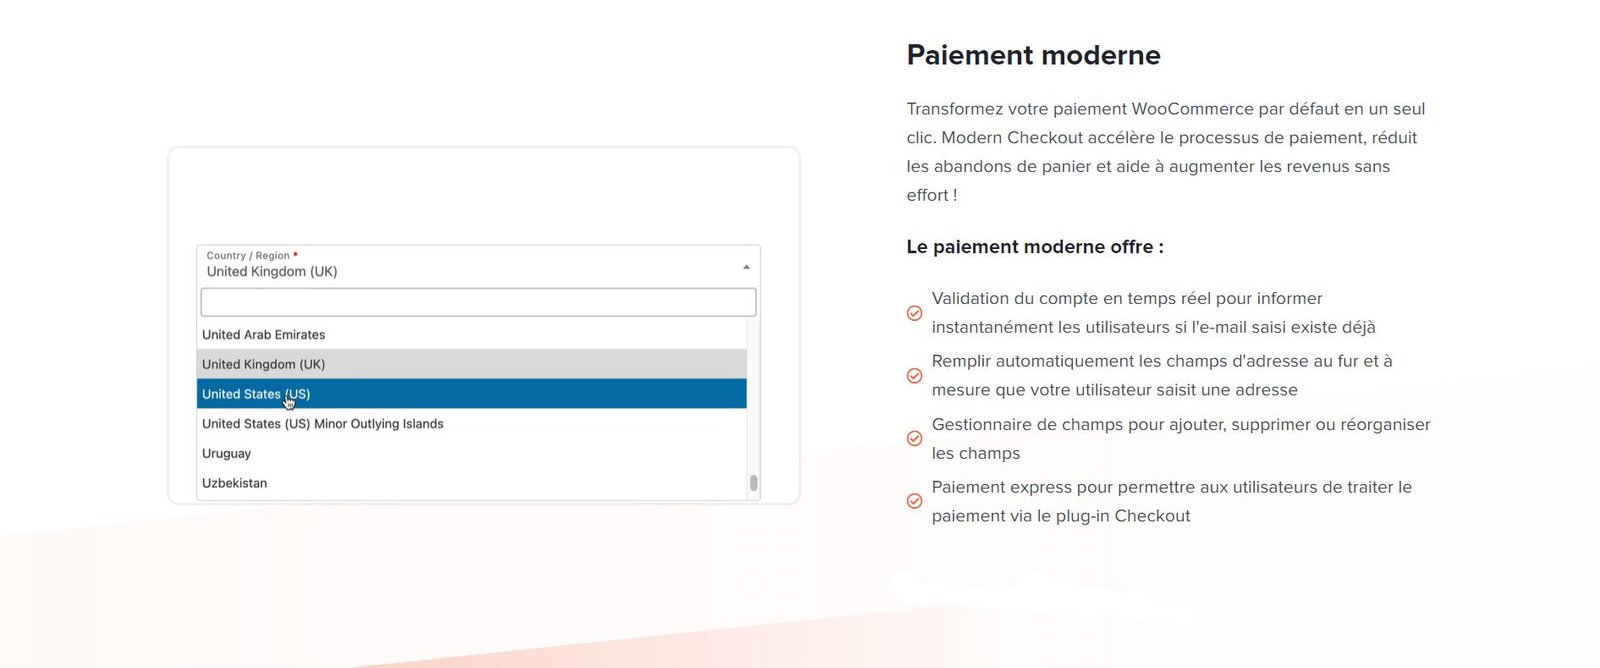Collapse the Country / Region dropdown arrow
1600x668 pixels.
[x=746, y=267]
